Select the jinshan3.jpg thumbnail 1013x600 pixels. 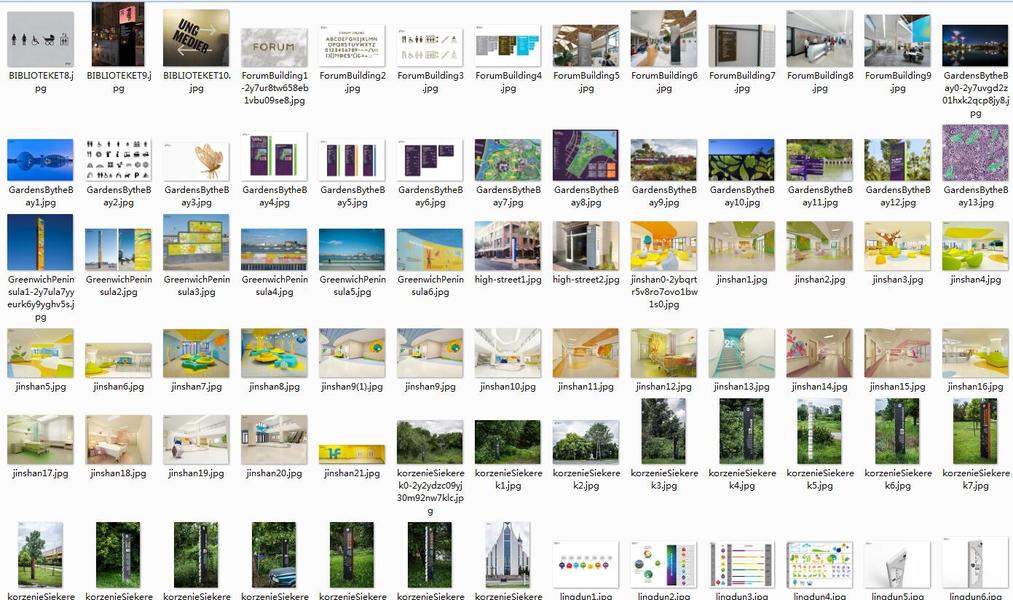(898, 246)
